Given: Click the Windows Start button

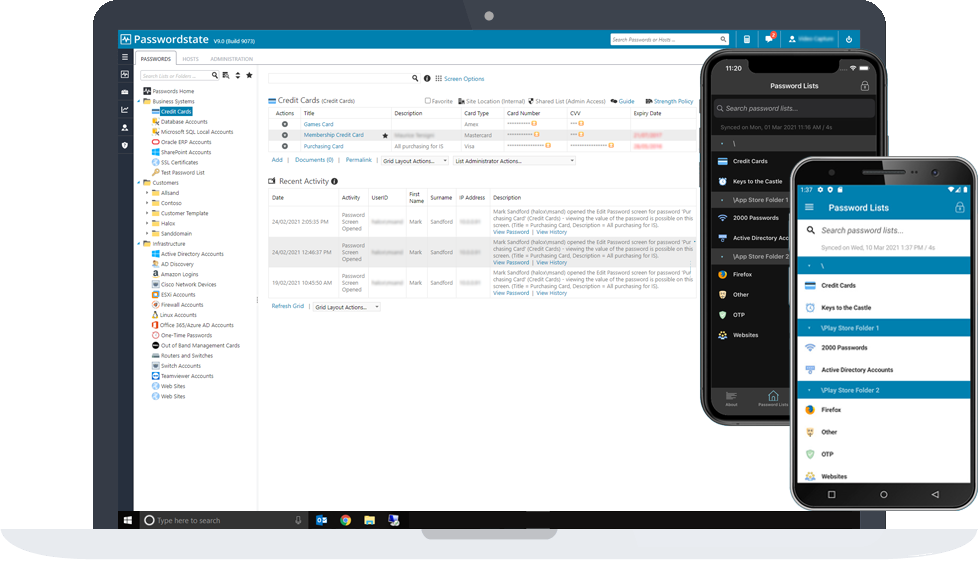Looking at the screenshot, I should (128, 520).
